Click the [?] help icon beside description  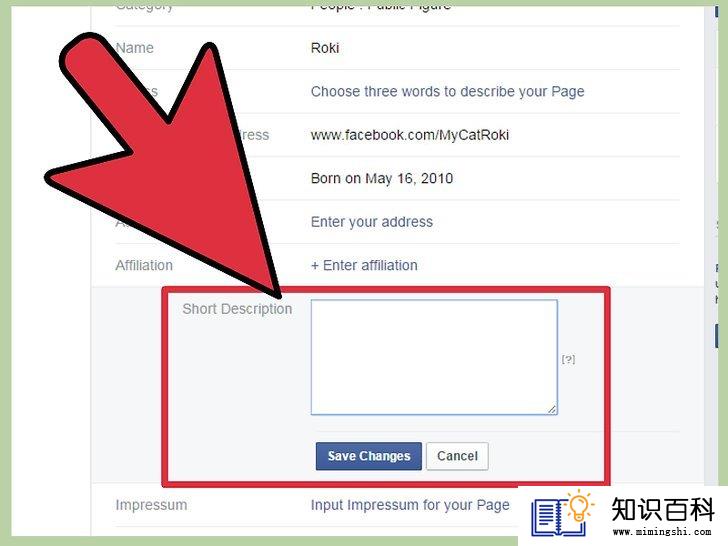pos(568,359)
